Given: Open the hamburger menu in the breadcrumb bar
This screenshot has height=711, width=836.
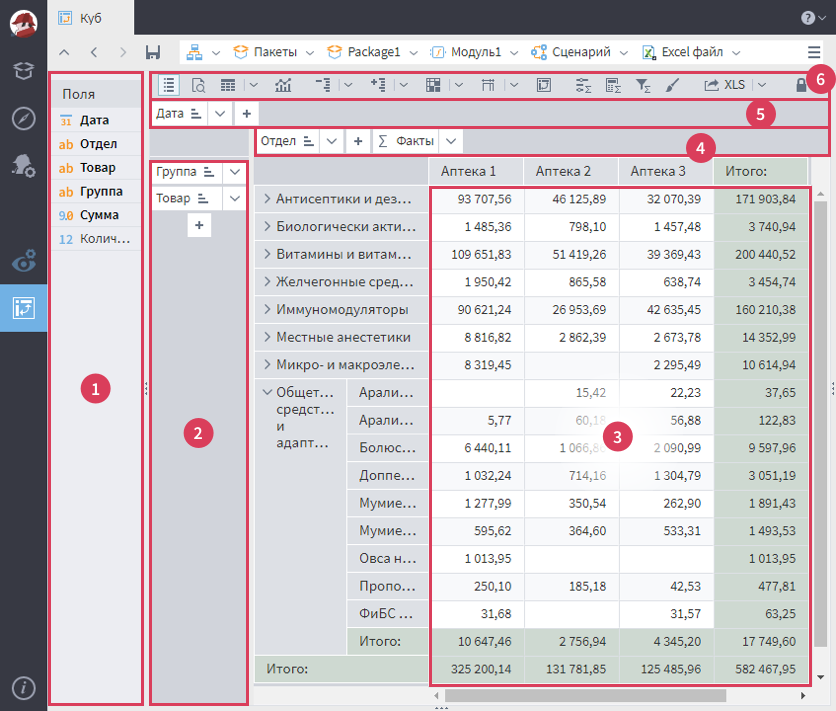Looking at the screenshot, I should click(x=814, y=52).
